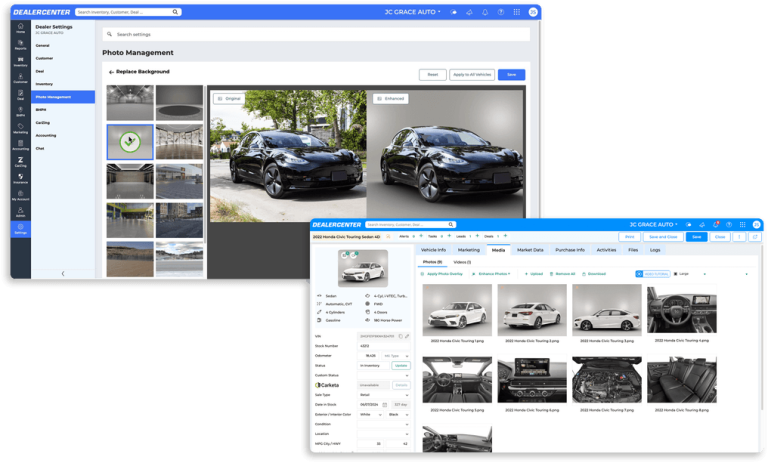Click the plus icon beside Alerts
Image resolution: width=768 pixels, height=463 pixels.
(421, 236)
